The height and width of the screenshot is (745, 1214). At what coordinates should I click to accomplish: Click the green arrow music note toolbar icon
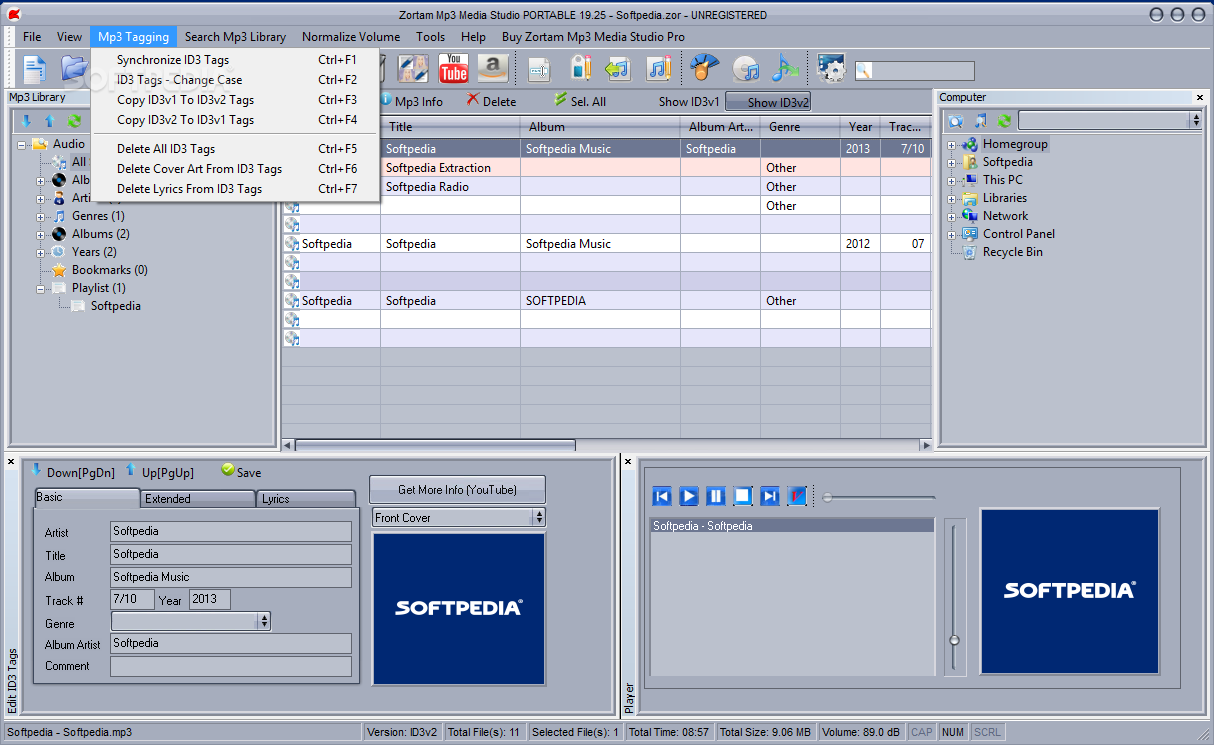pyautogui.click(x=618, y=68)
